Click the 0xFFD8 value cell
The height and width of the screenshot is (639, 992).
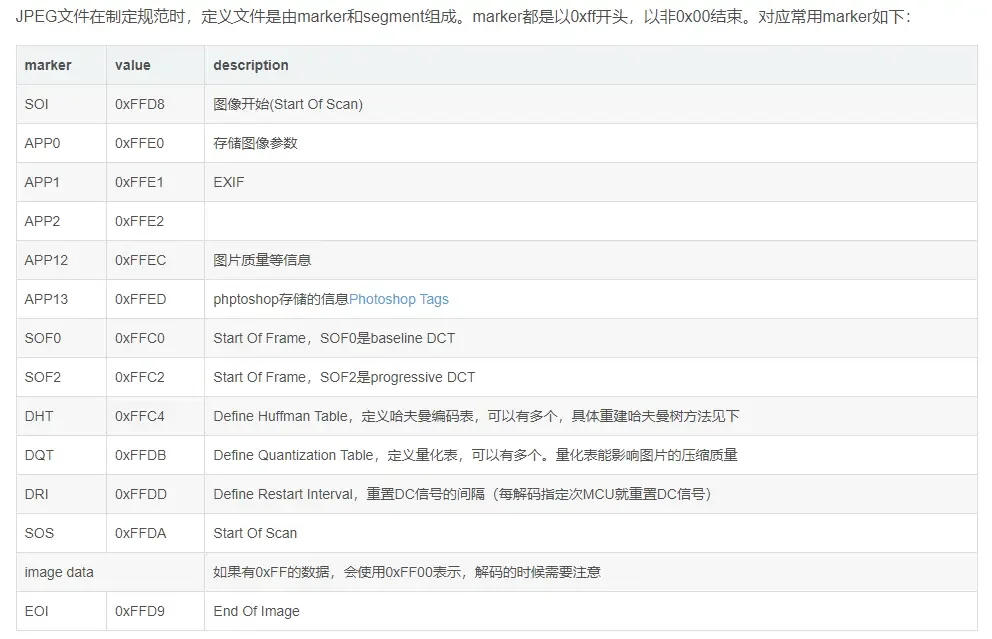(x=156, y=104)
